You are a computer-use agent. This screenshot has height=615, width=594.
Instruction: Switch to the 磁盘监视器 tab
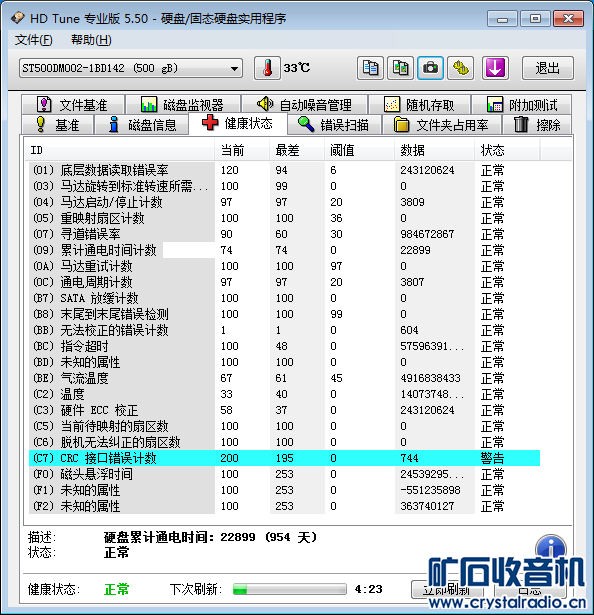pos(183,104)
